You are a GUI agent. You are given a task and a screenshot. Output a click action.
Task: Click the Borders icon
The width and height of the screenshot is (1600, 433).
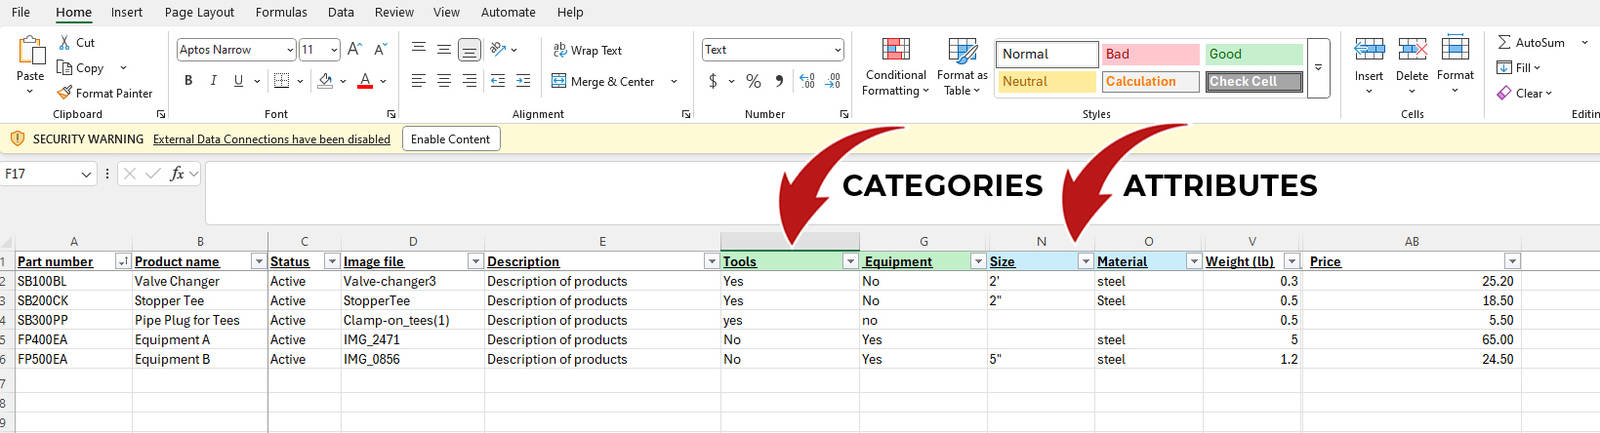[281, 81]
